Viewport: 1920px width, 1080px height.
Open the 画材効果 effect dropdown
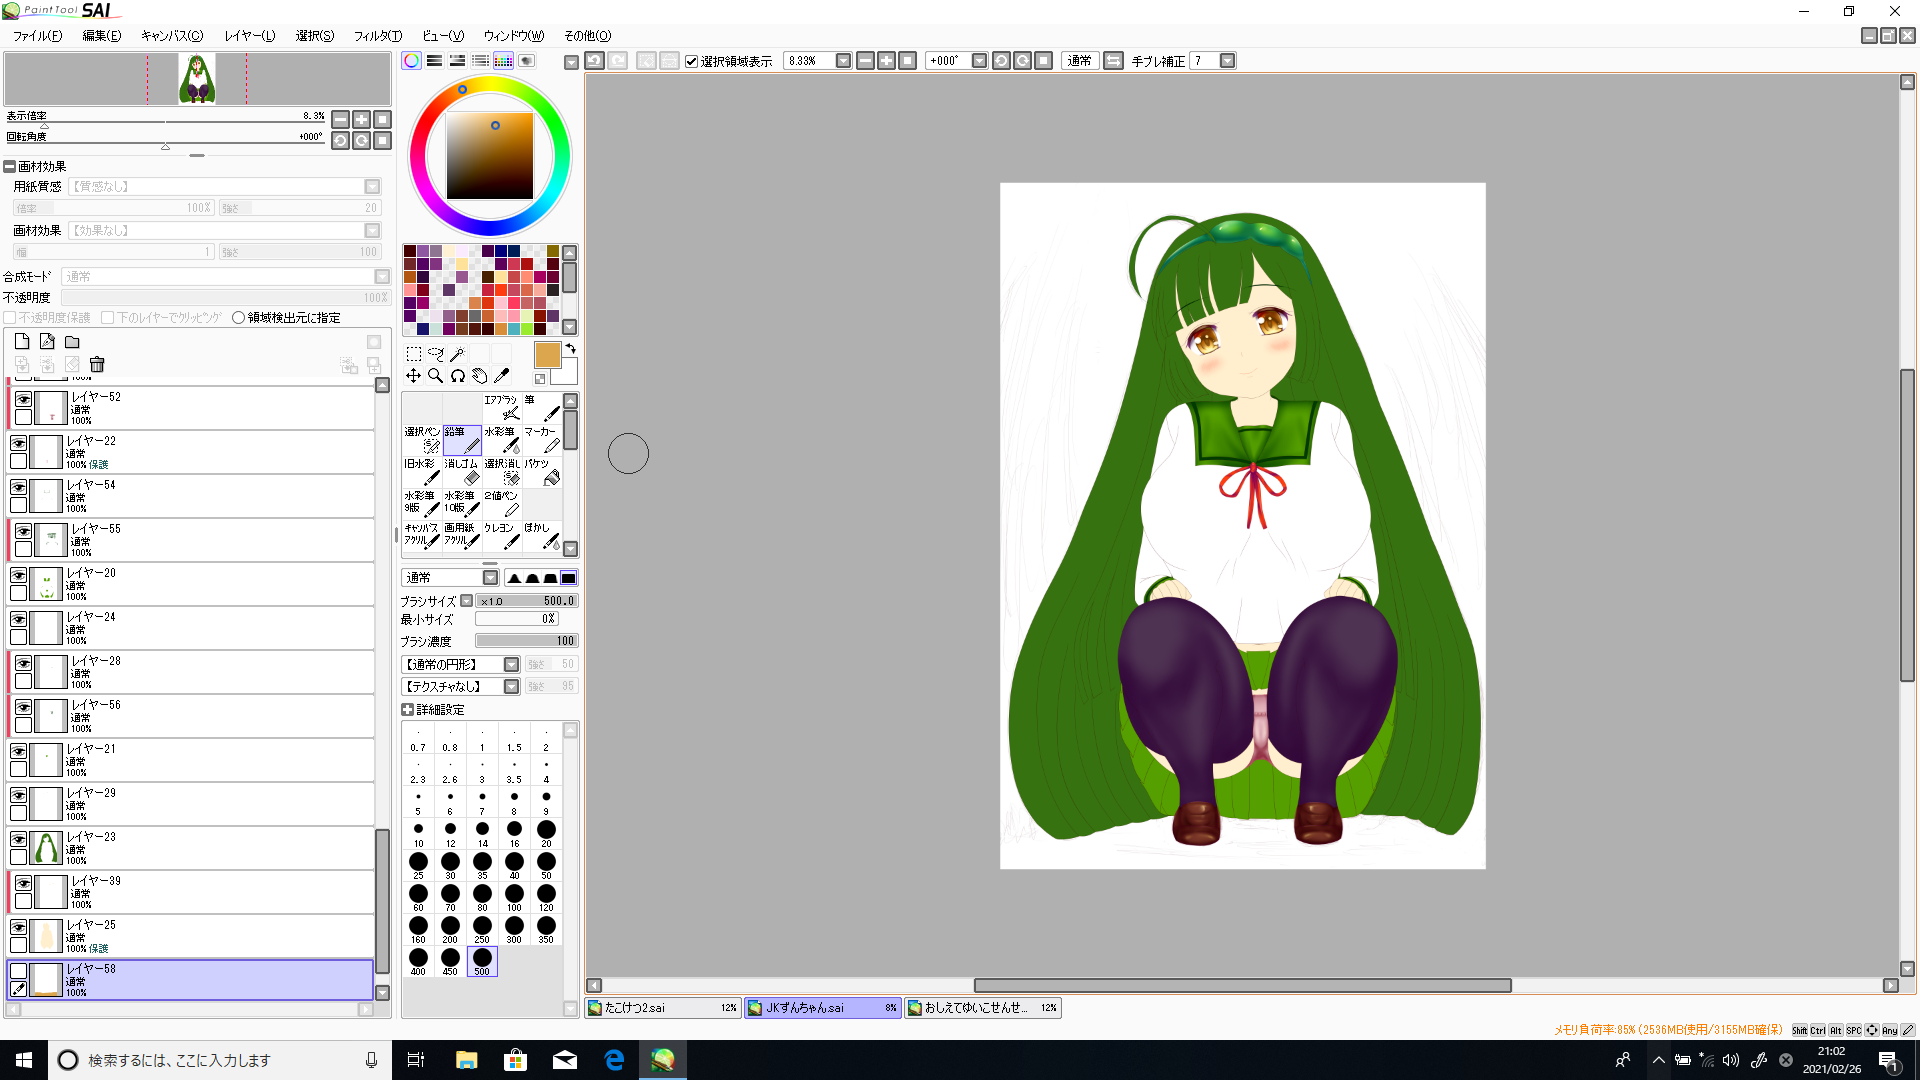(372, 231)
